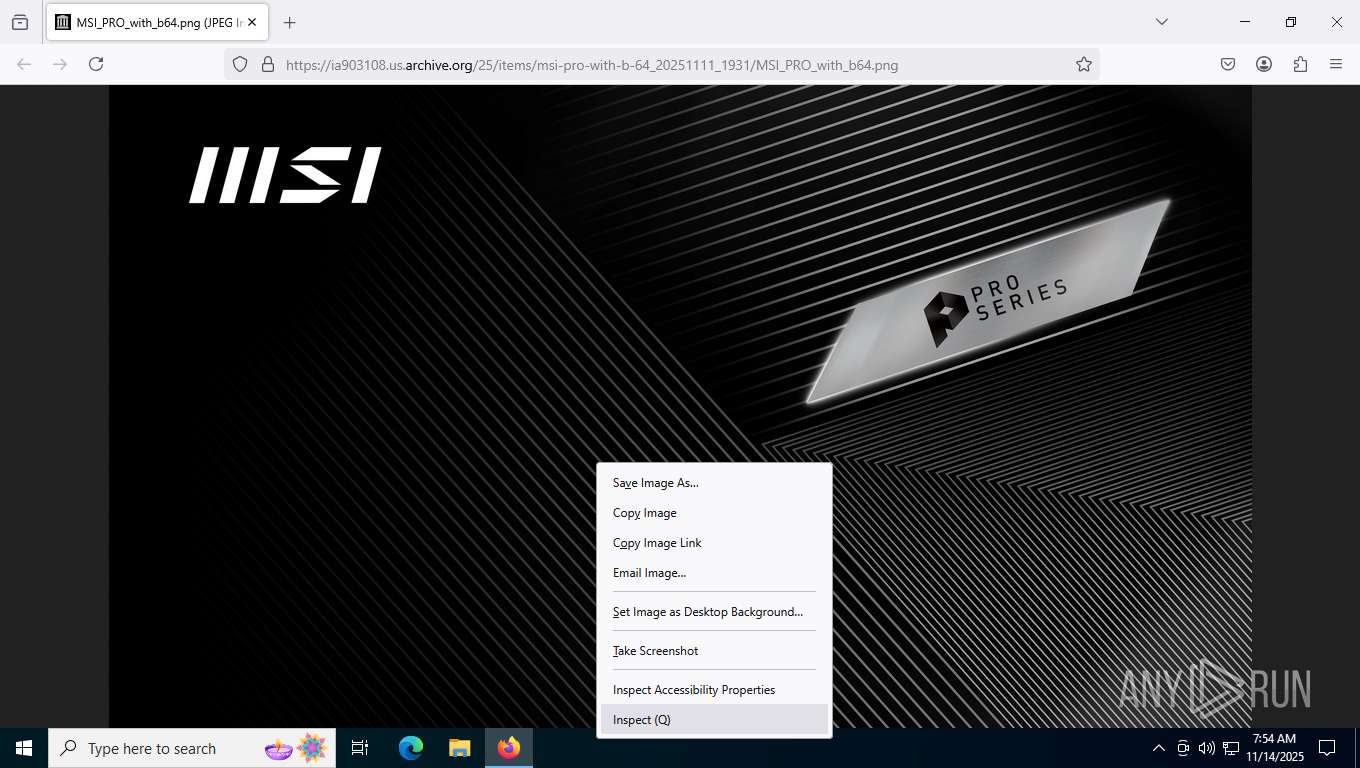The image size is (1360, 768).
Task: Open the Firefox account icon
Action: tap(1264, 64)
